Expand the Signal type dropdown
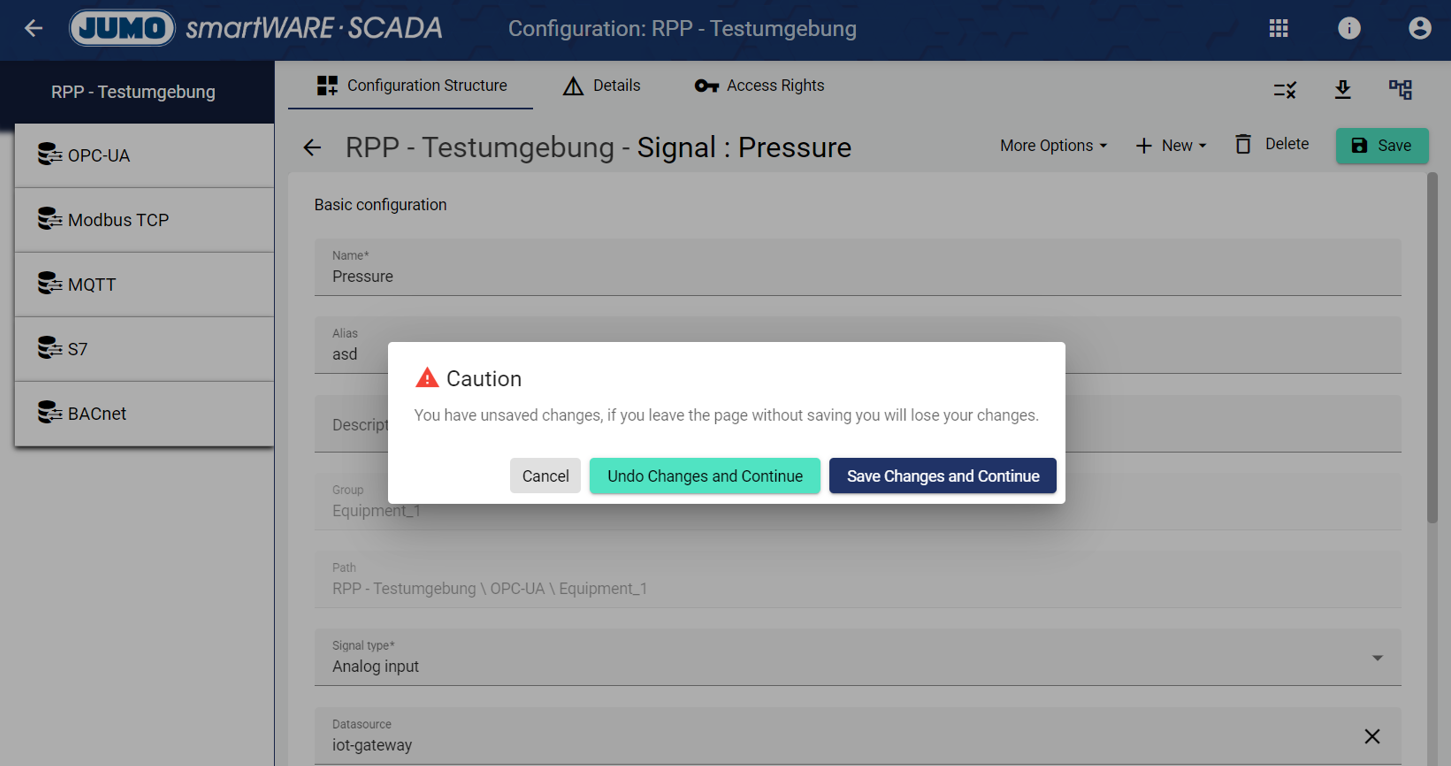1451x766 pixels. 1377,658
